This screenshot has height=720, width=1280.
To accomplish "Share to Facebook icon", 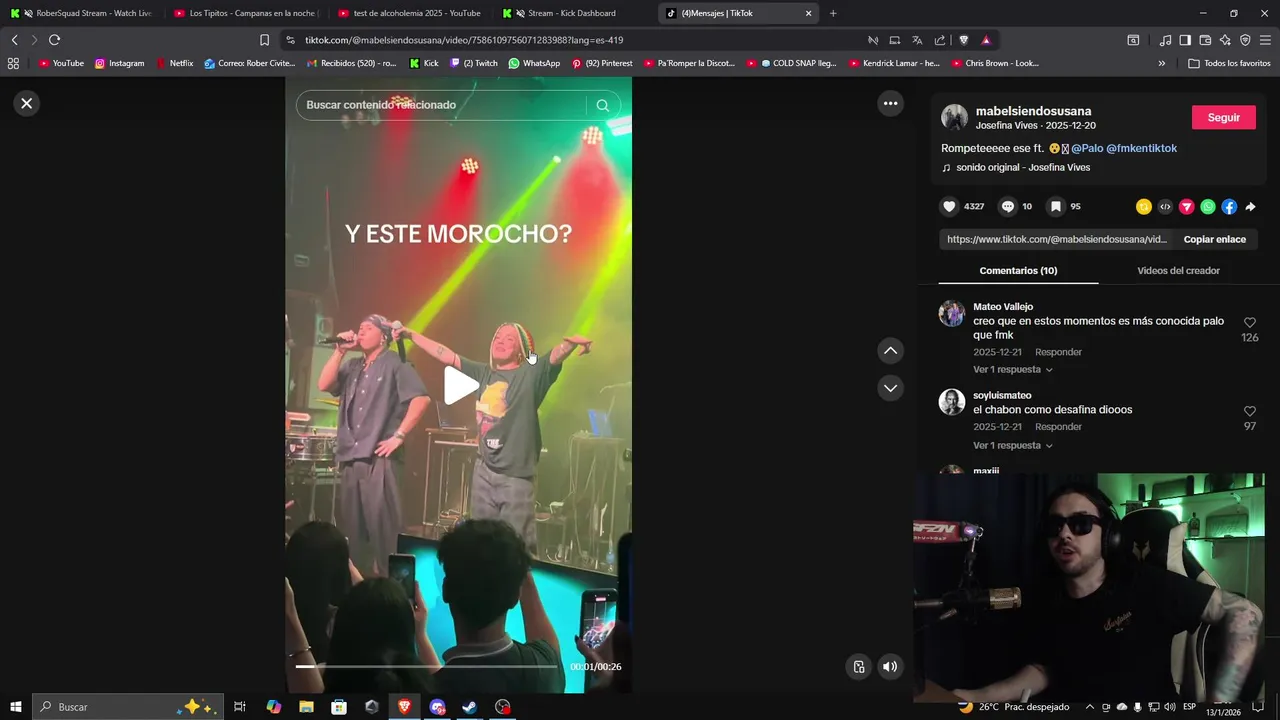I will pos(1229,207).
